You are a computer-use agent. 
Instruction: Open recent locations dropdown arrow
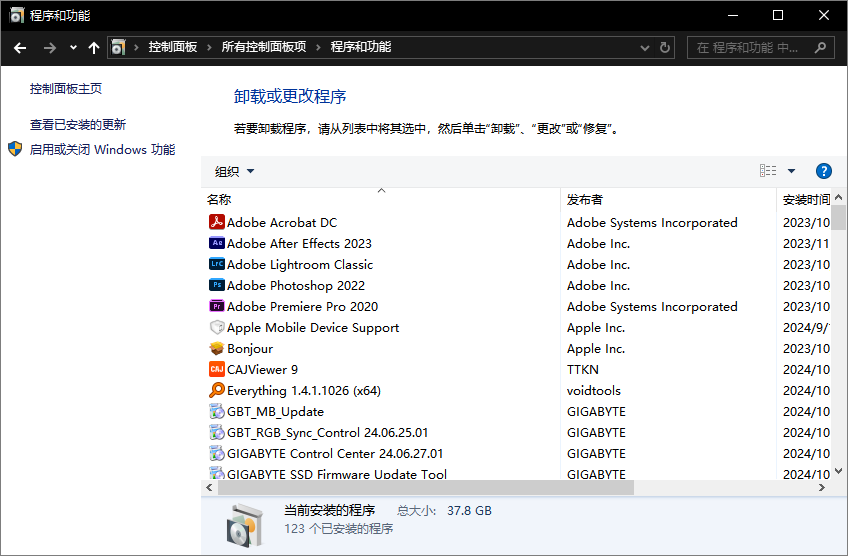point(73,48)
